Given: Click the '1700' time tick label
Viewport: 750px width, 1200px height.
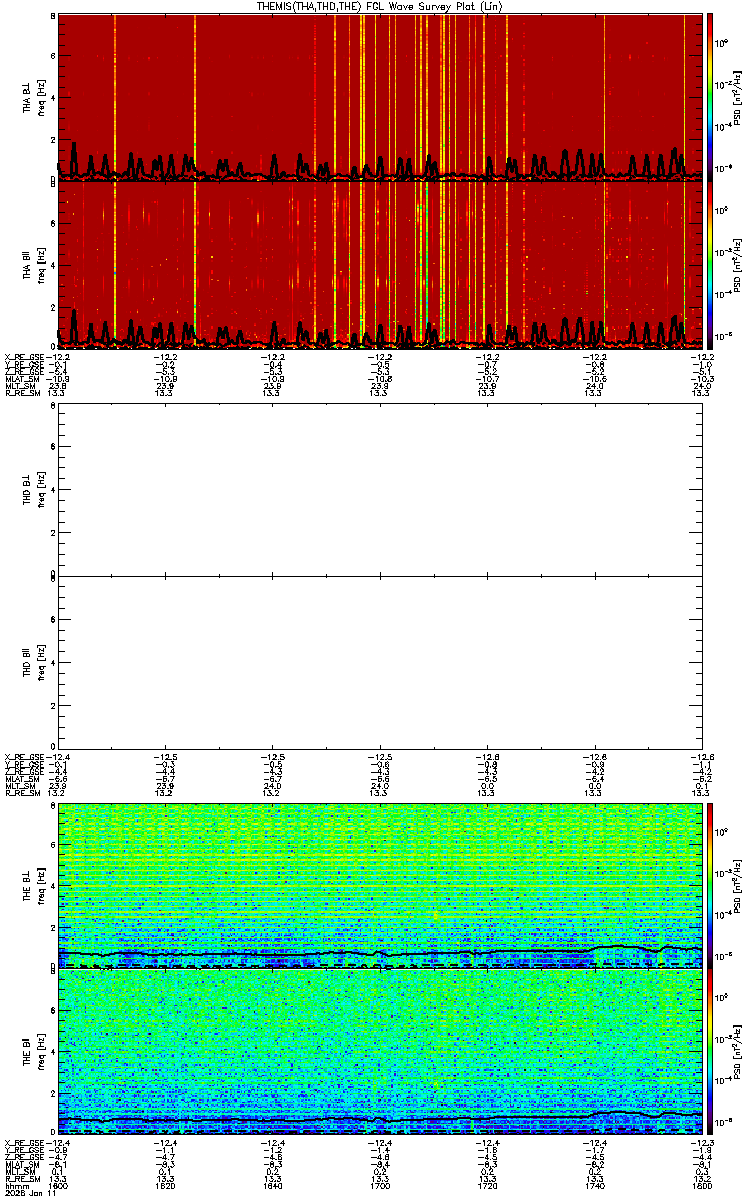Looking at the screenshot, I should [380, 1187].
